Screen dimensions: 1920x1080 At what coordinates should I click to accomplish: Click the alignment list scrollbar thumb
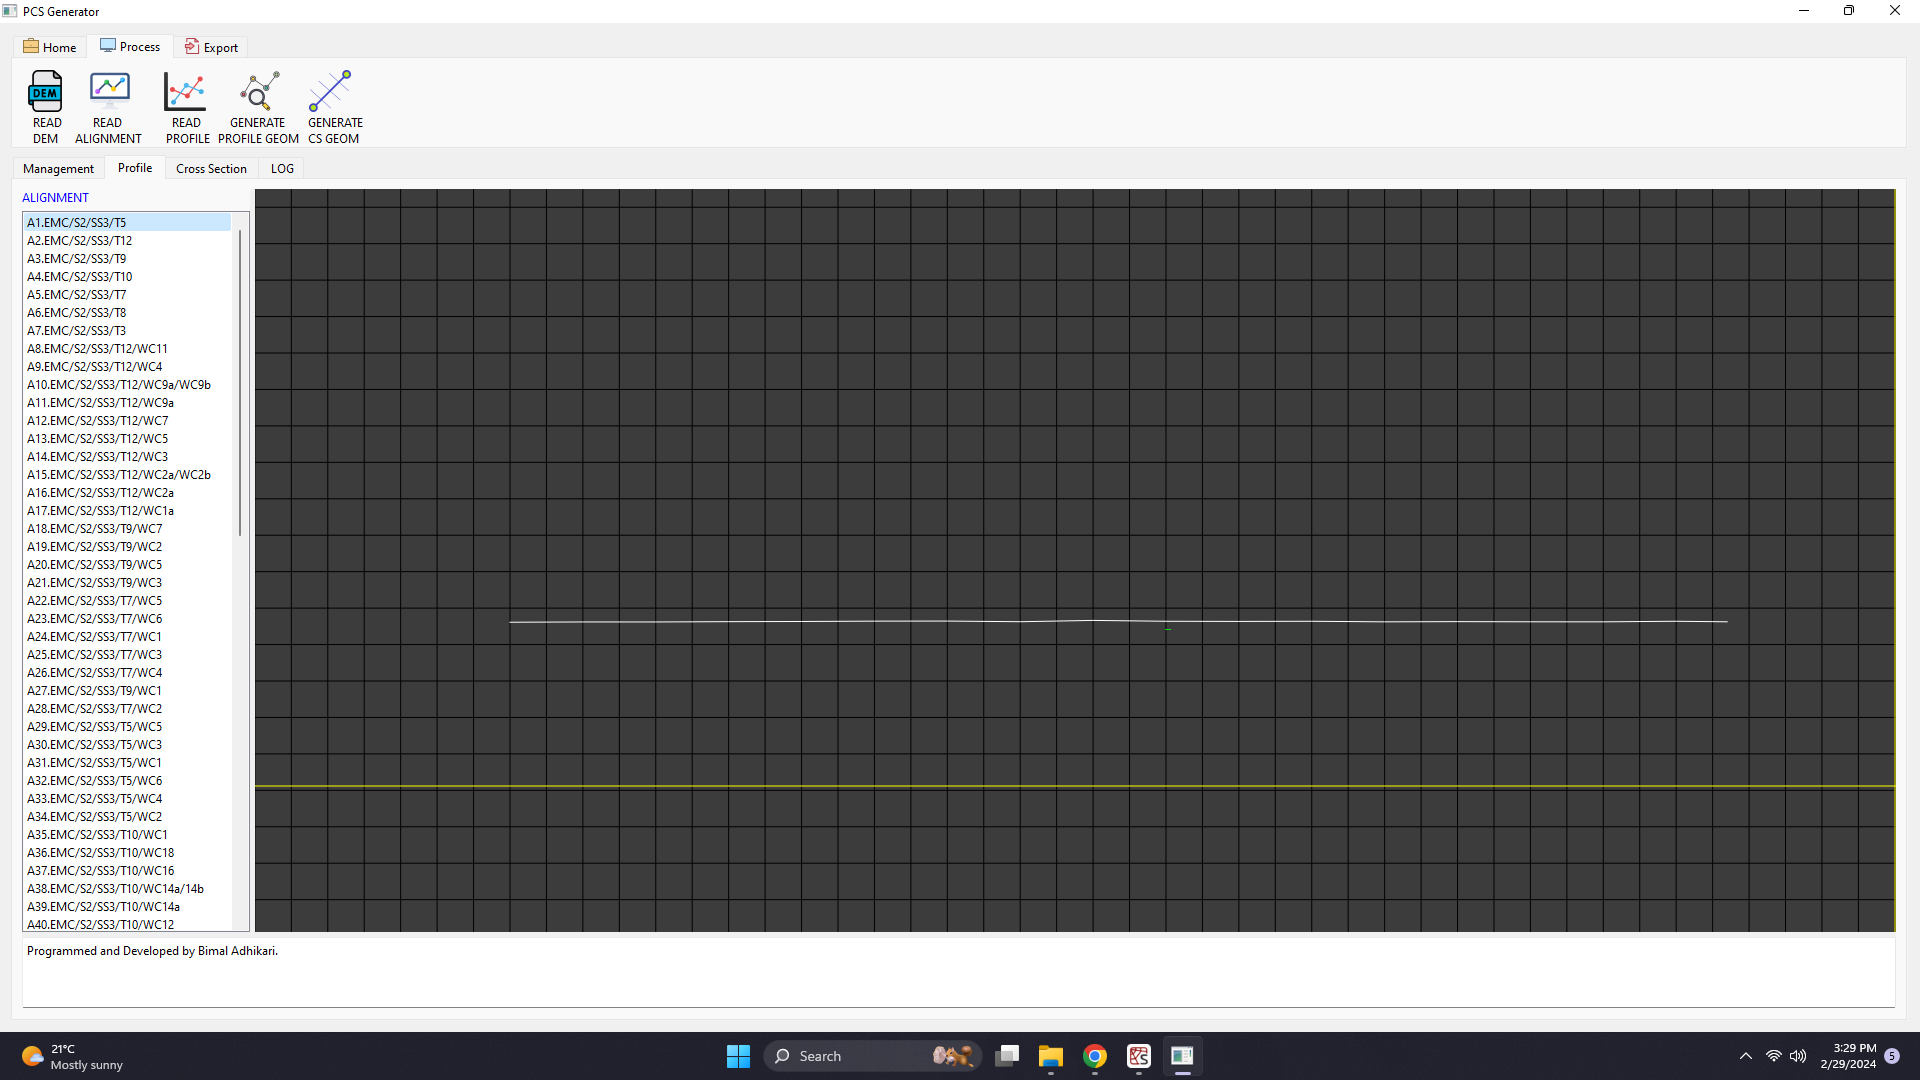pos(240,380)
